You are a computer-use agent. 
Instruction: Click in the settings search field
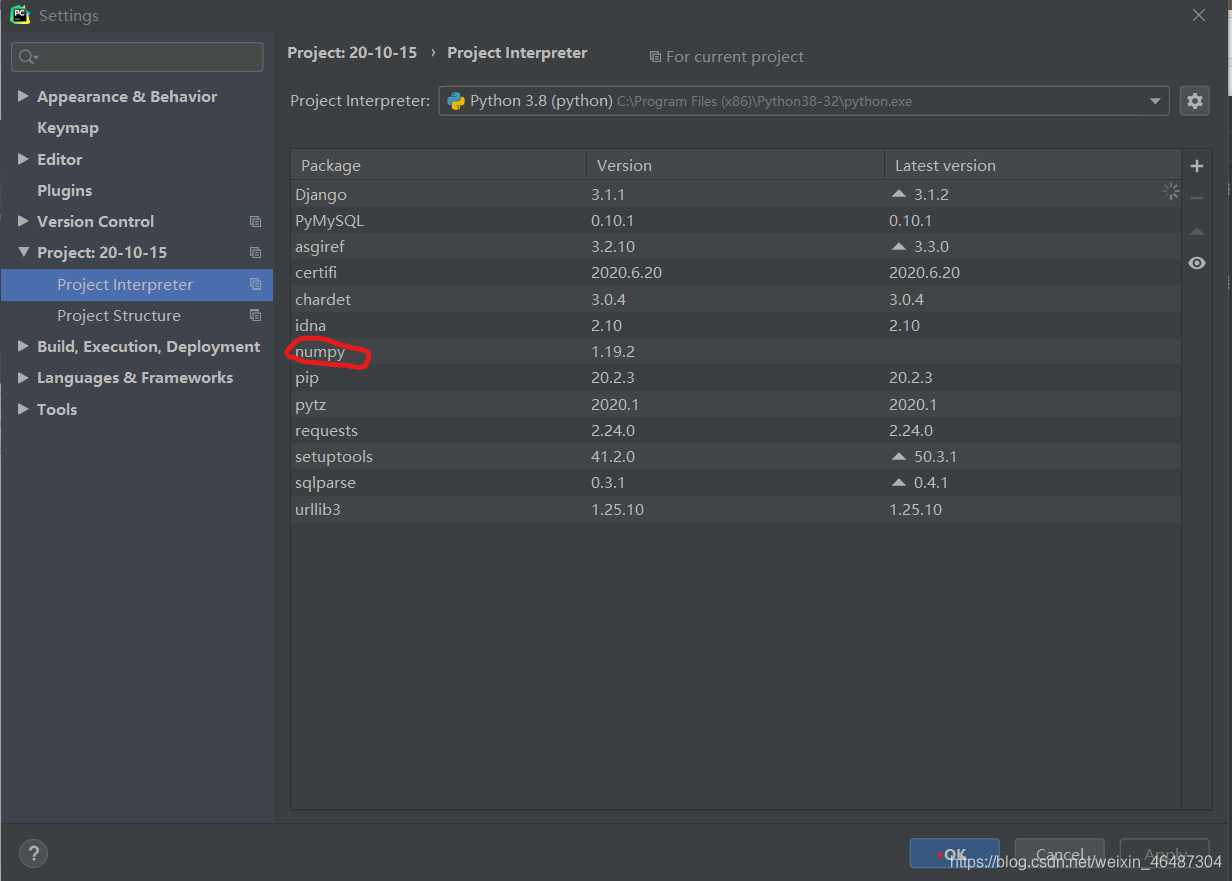pyautogui.click(x=137, y=57)
